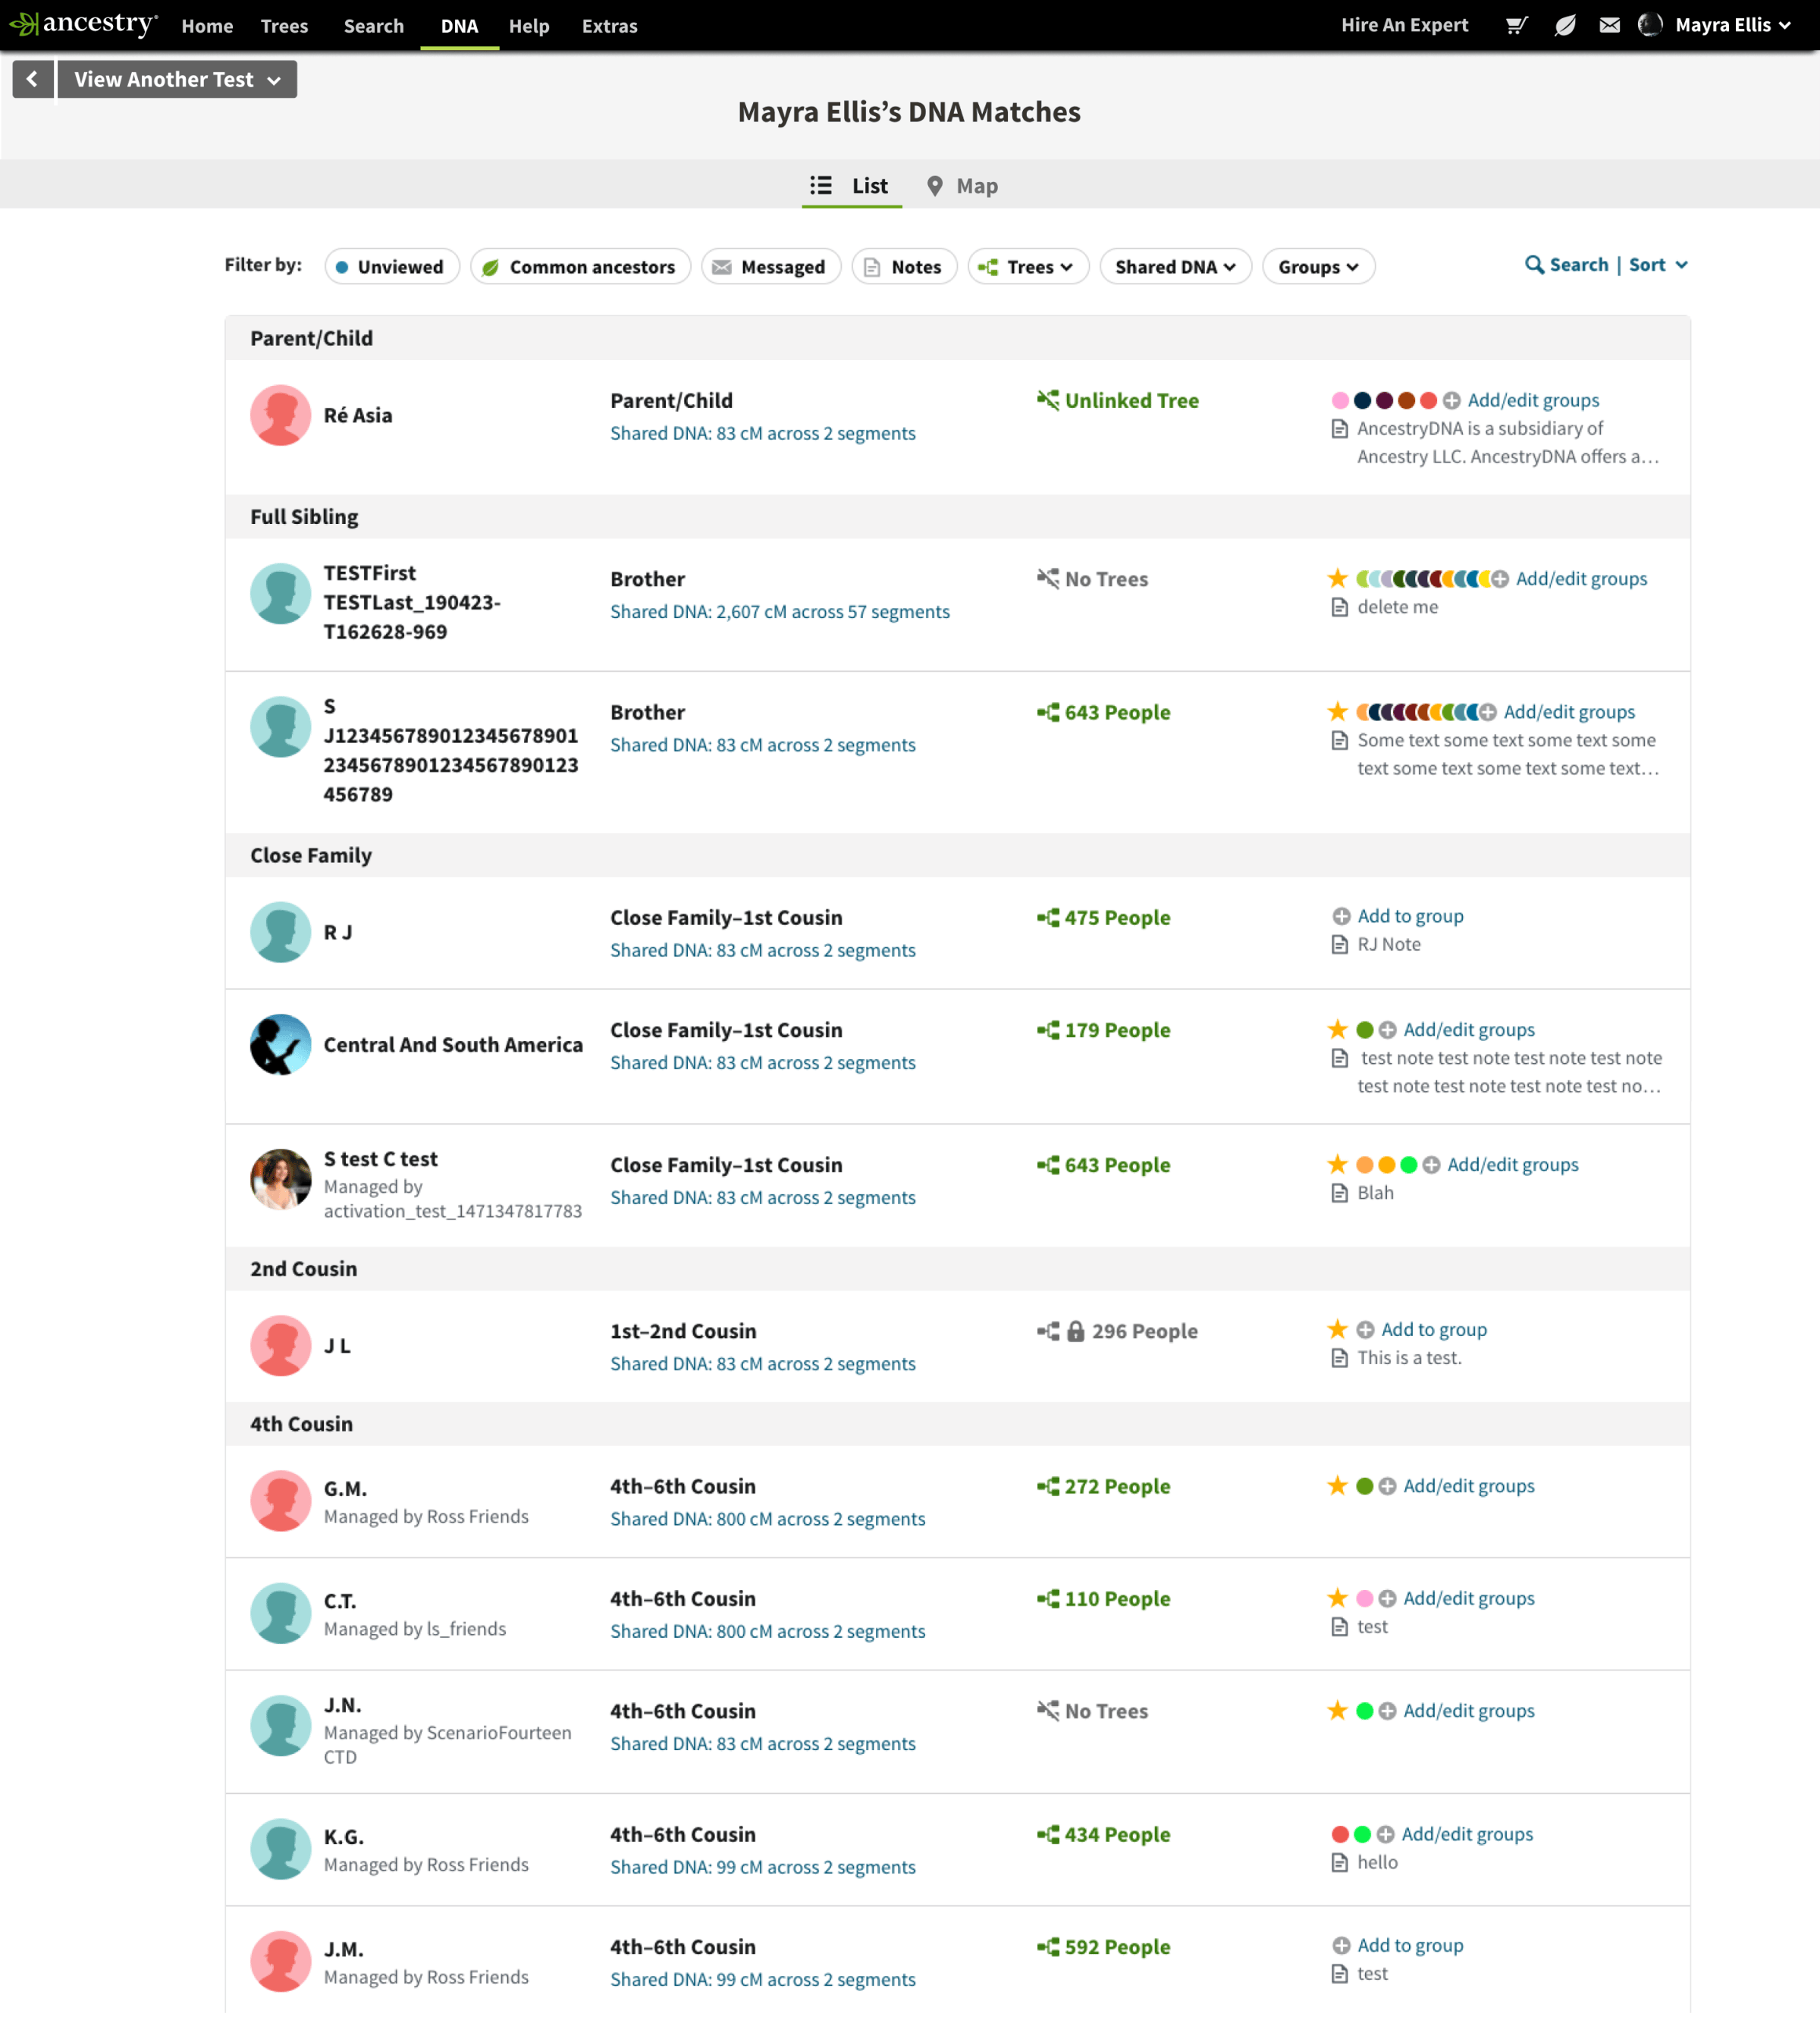Toggle the Common ancestors filter

pyautogui.click(x=580, y=267)
